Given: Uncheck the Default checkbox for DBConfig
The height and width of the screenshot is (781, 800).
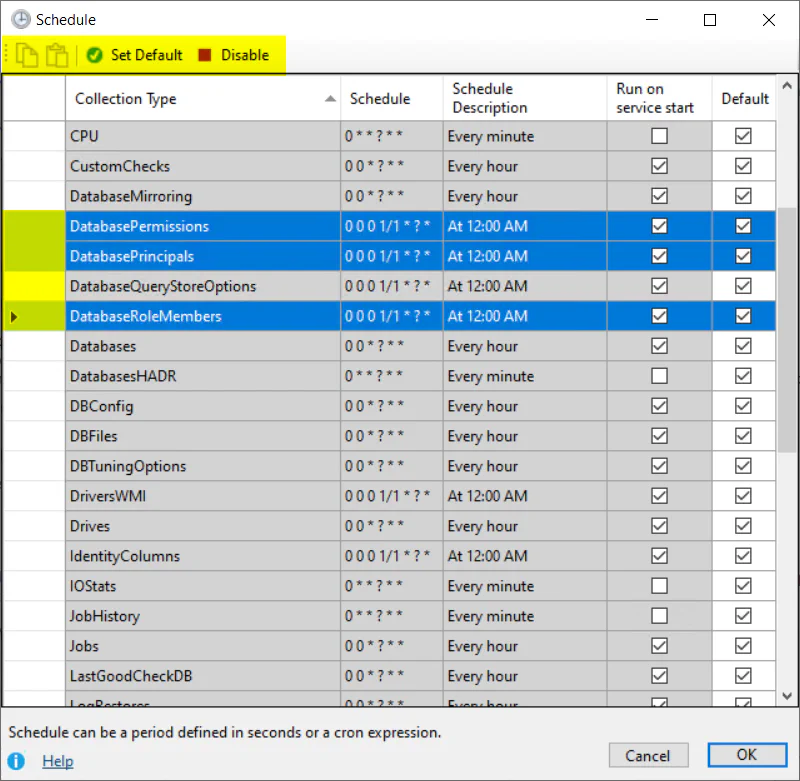Looking at the screenshot, I should click(x=743, y=406).
